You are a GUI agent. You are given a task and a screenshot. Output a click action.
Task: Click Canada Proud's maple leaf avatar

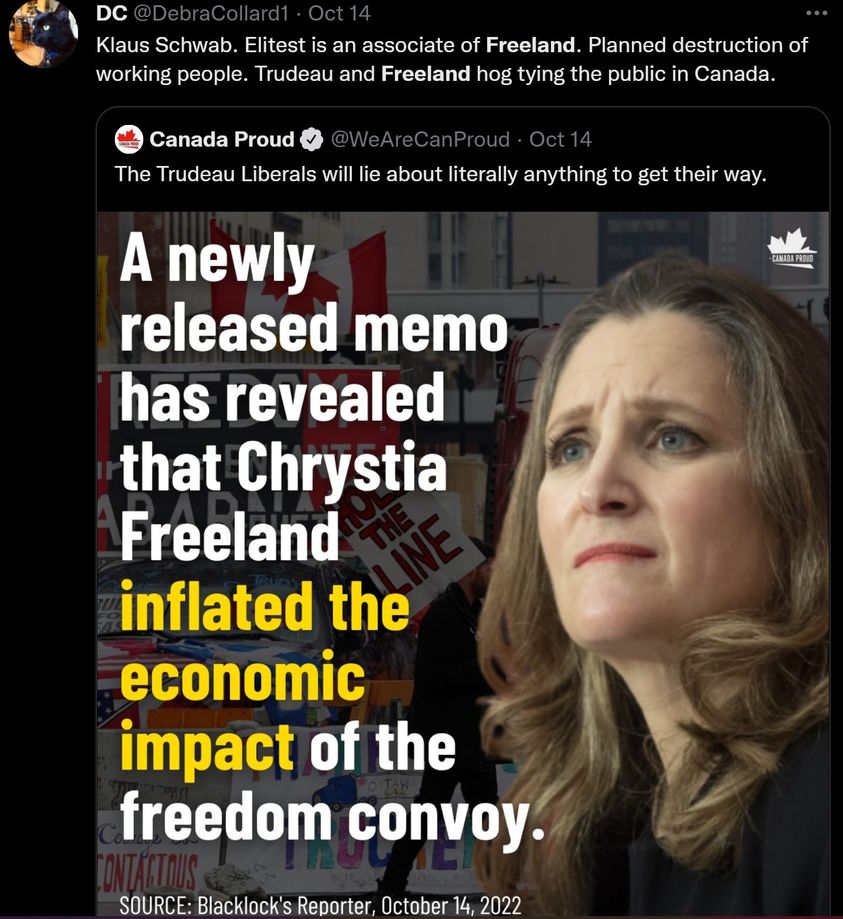(x=129, y=139)
